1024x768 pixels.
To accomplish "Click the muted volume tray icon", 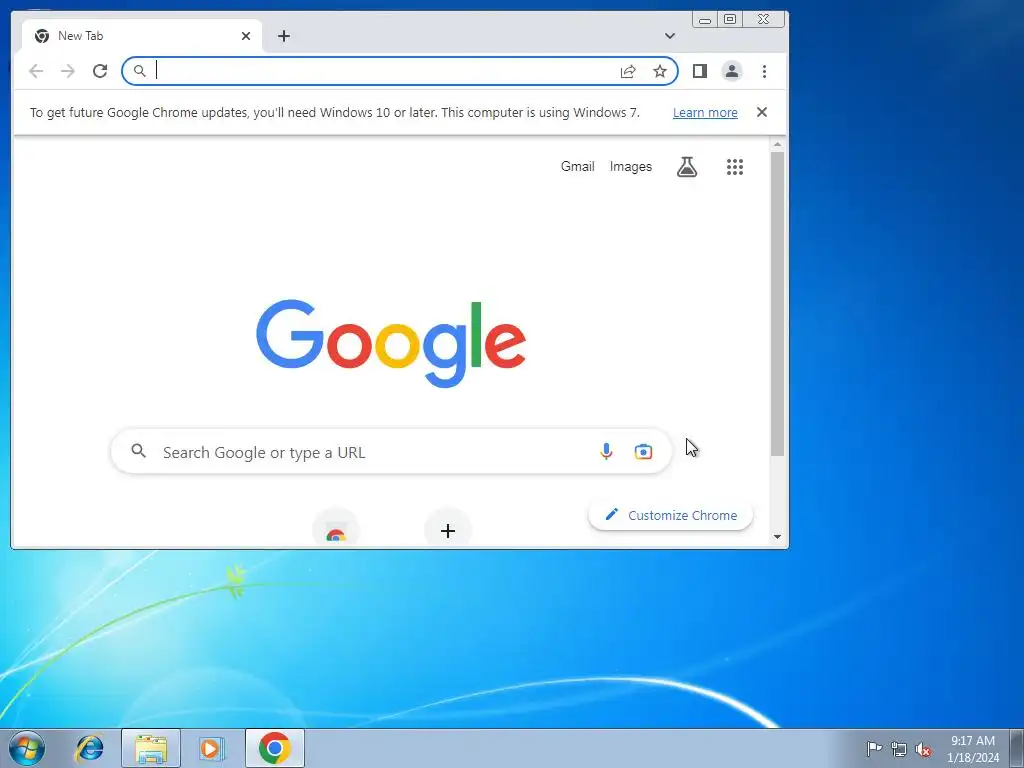I will pos(923,749).
